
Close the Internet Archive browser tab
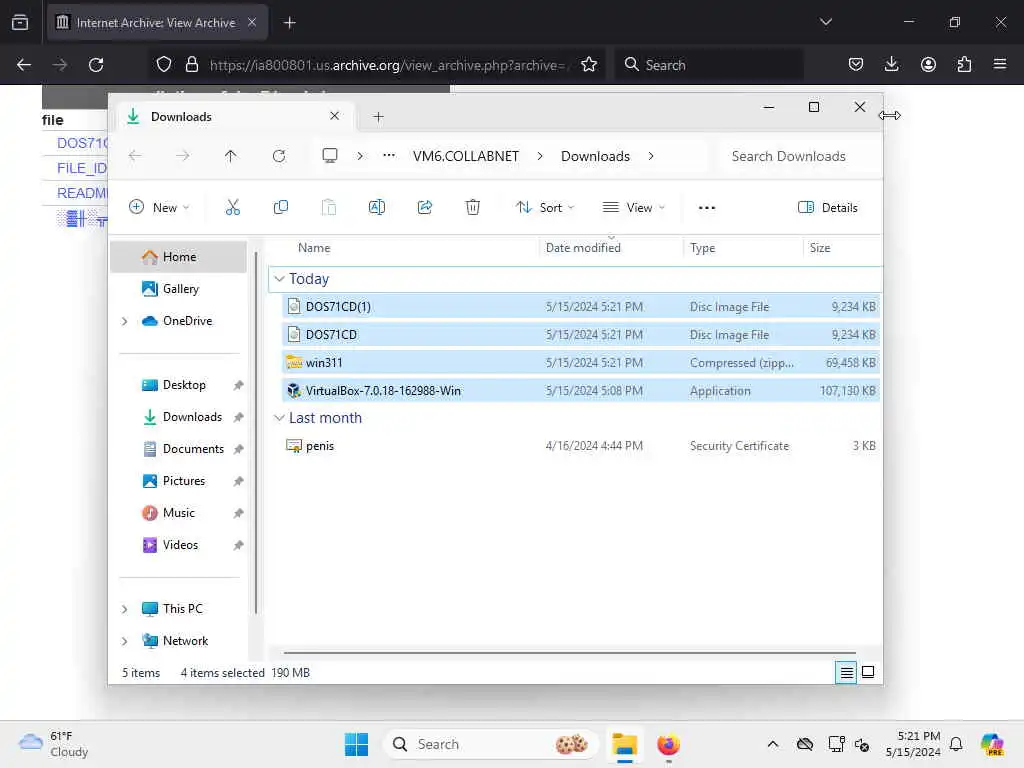pyautogui.click(x=252, y=22)
